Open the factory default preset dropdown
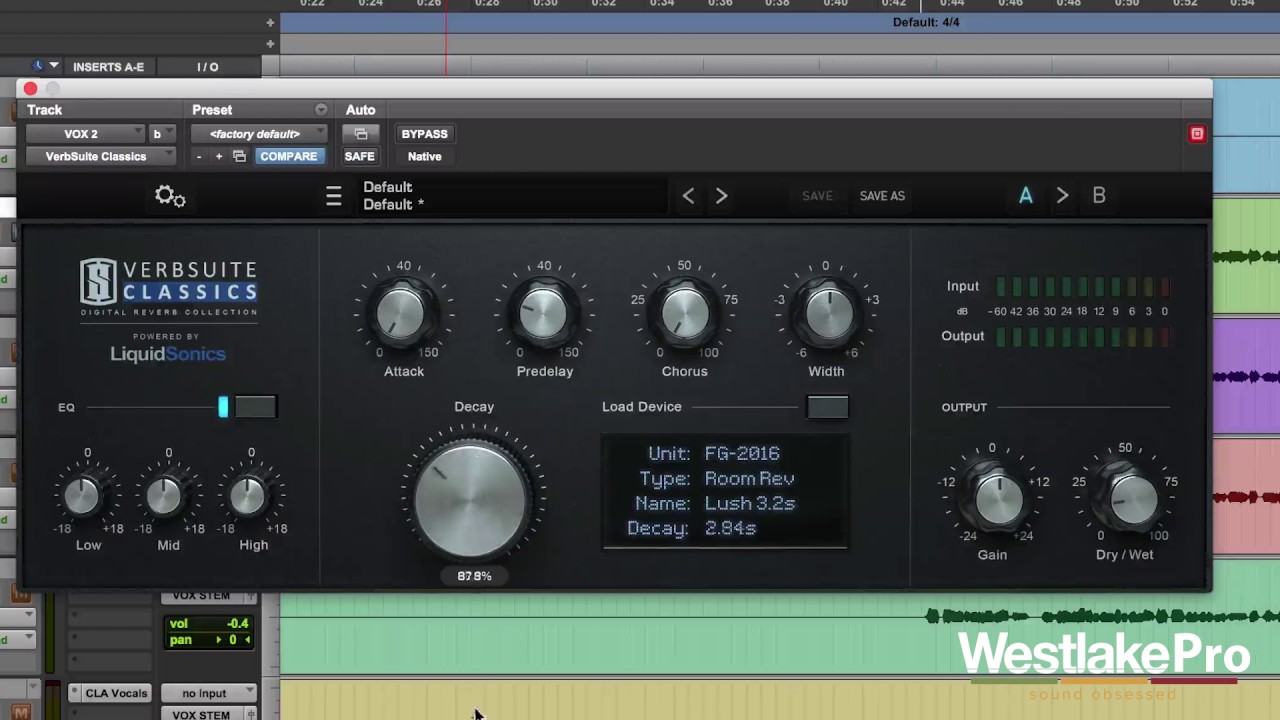This screenshot has height=720, width=1280. coord(260,134)
